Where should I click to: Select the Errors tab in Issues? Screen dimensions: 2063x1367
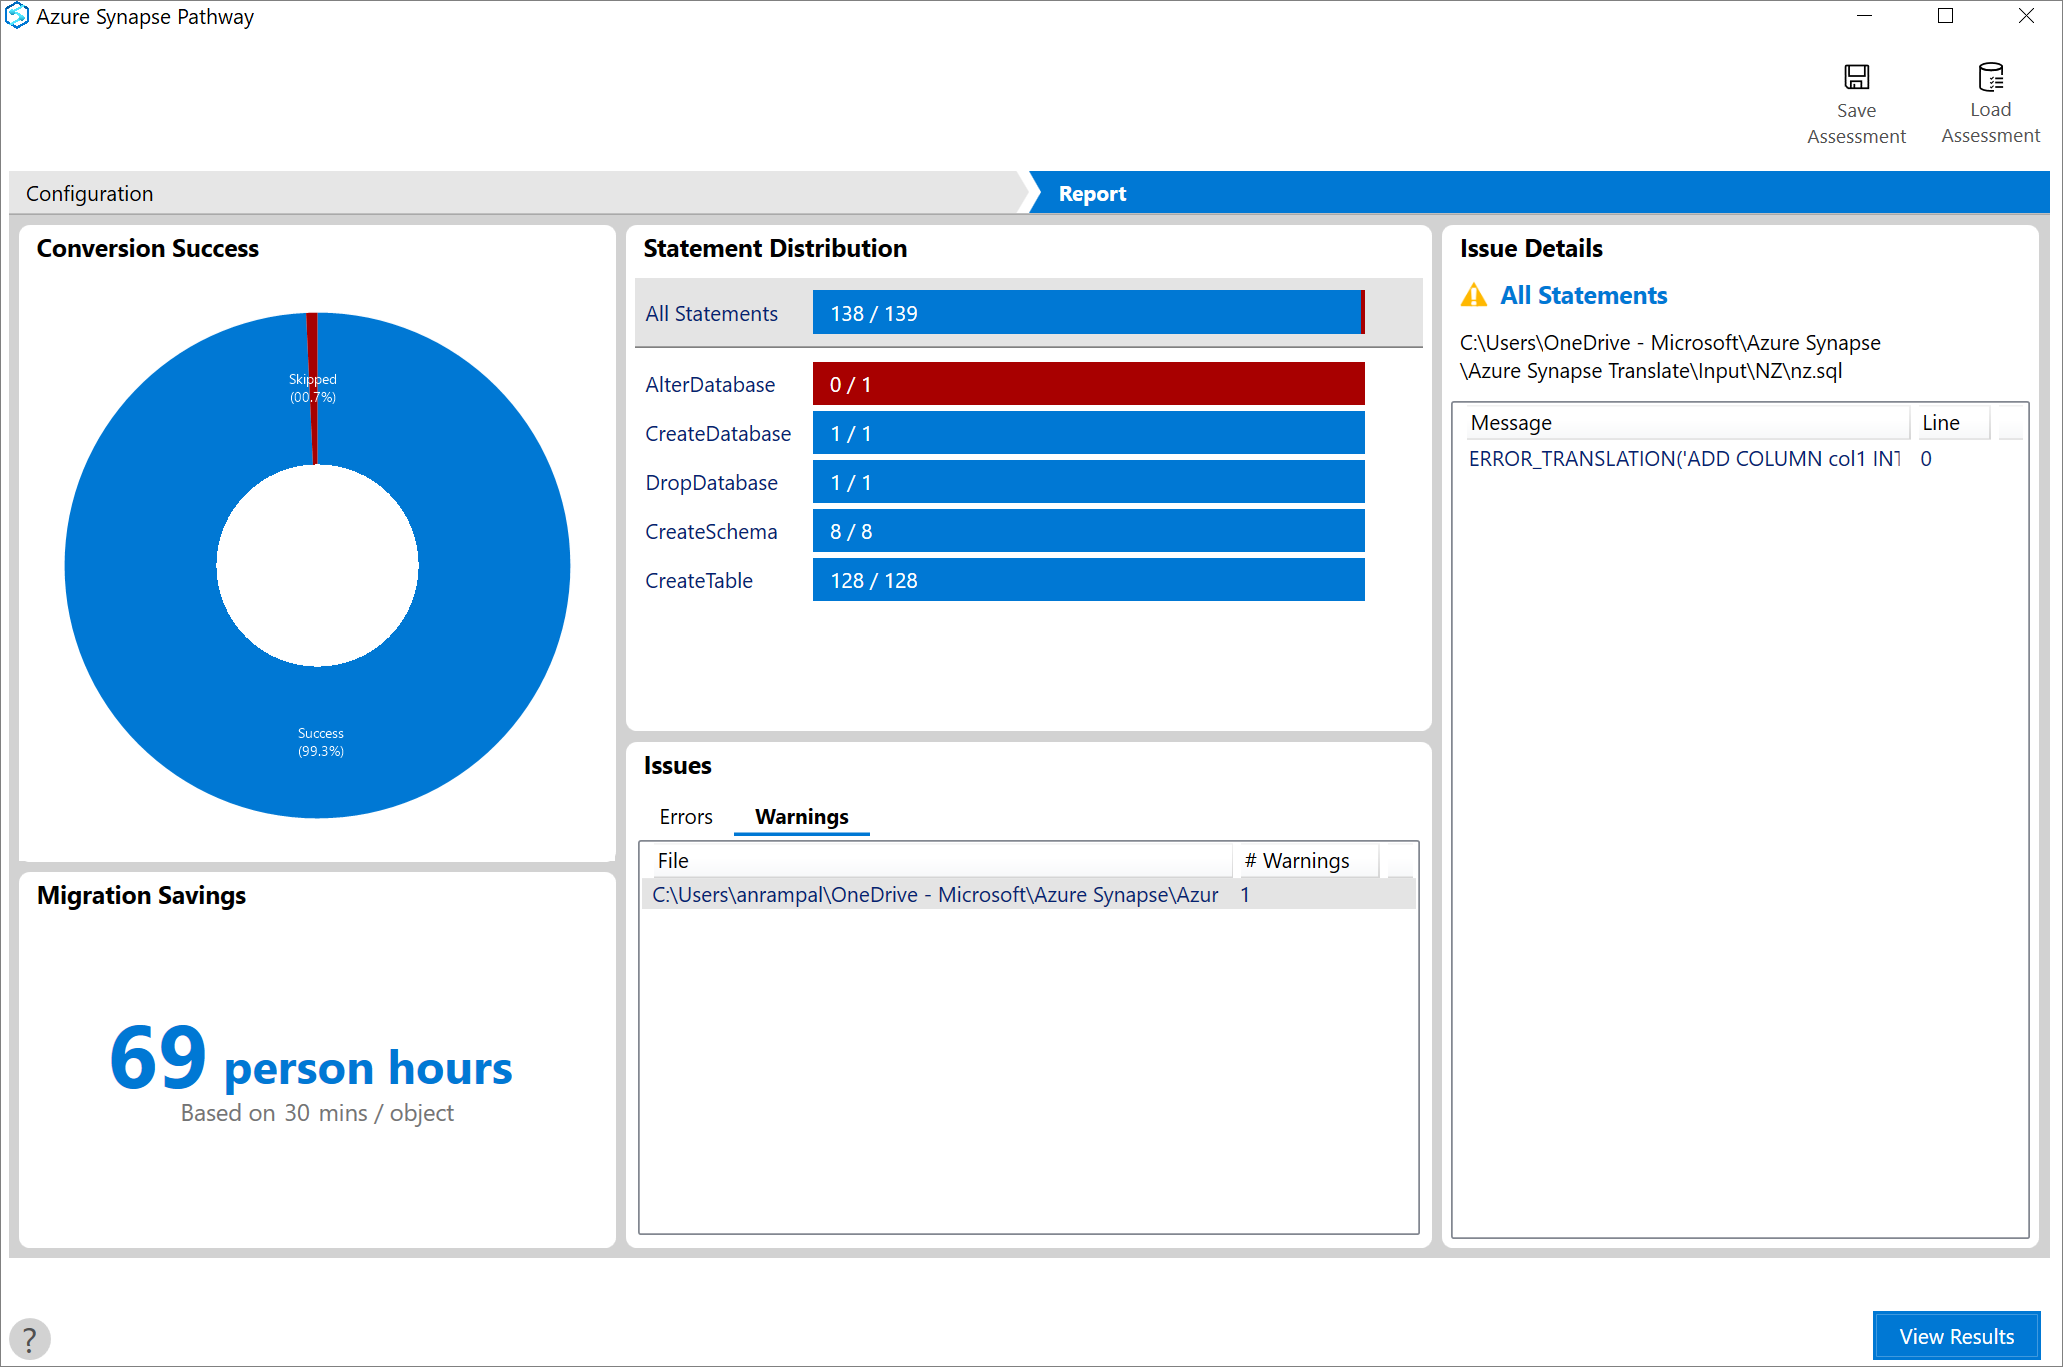click(x=685, y=816)
